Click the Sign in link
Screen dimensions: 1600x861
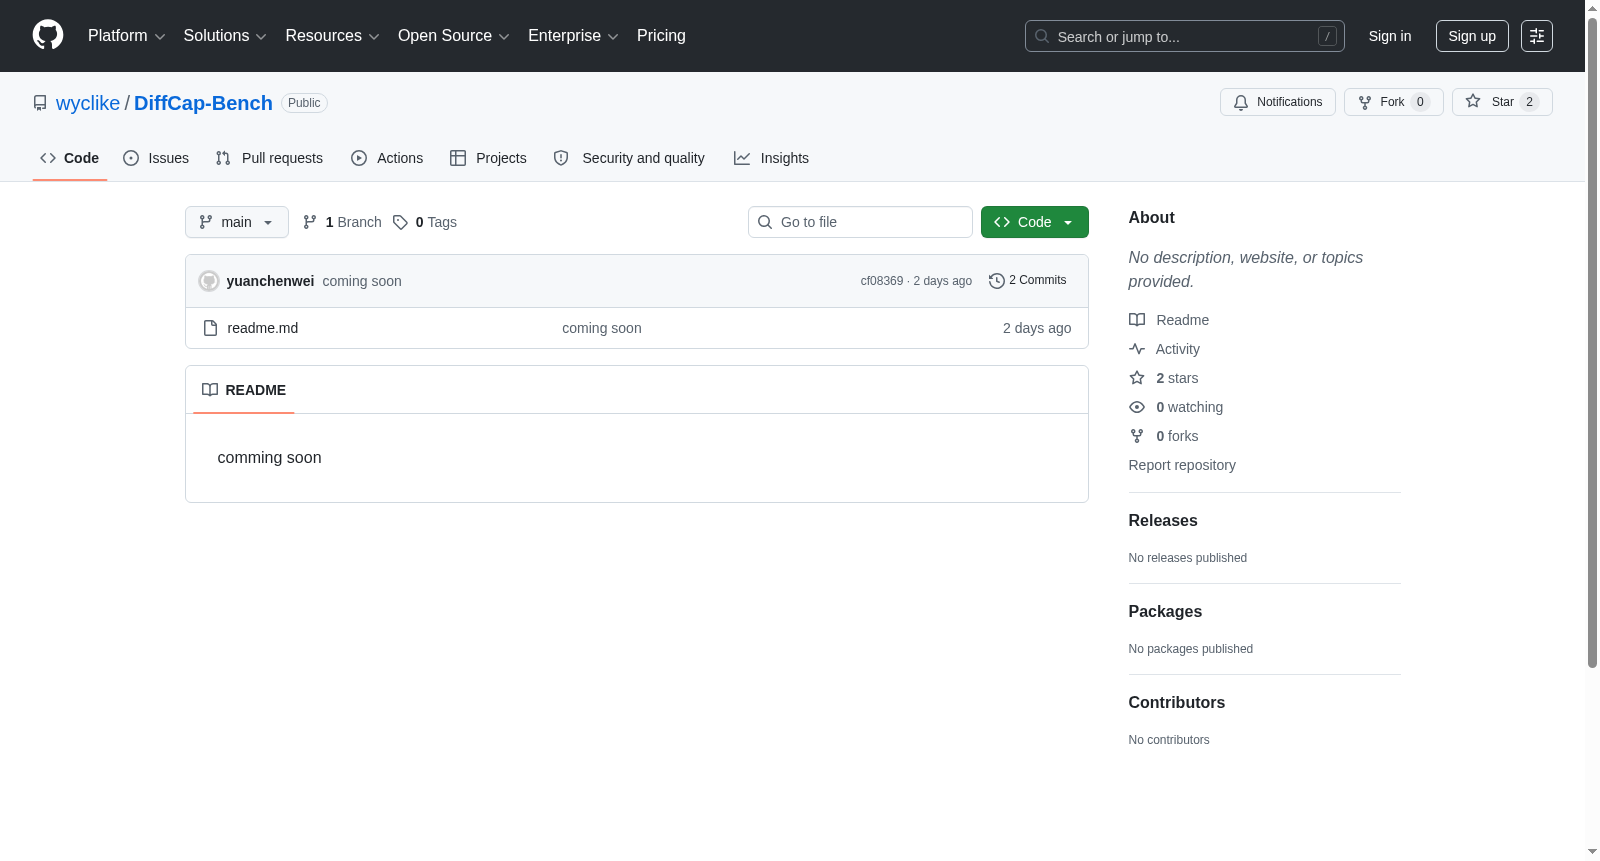(x=1390, y=36)
